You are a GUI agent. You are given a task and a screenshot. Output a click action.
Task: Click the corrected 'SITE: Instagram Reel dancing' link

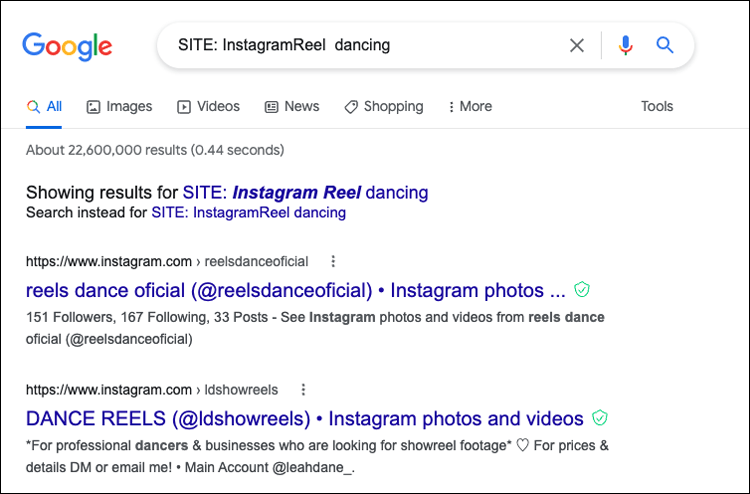pos(305,192)
